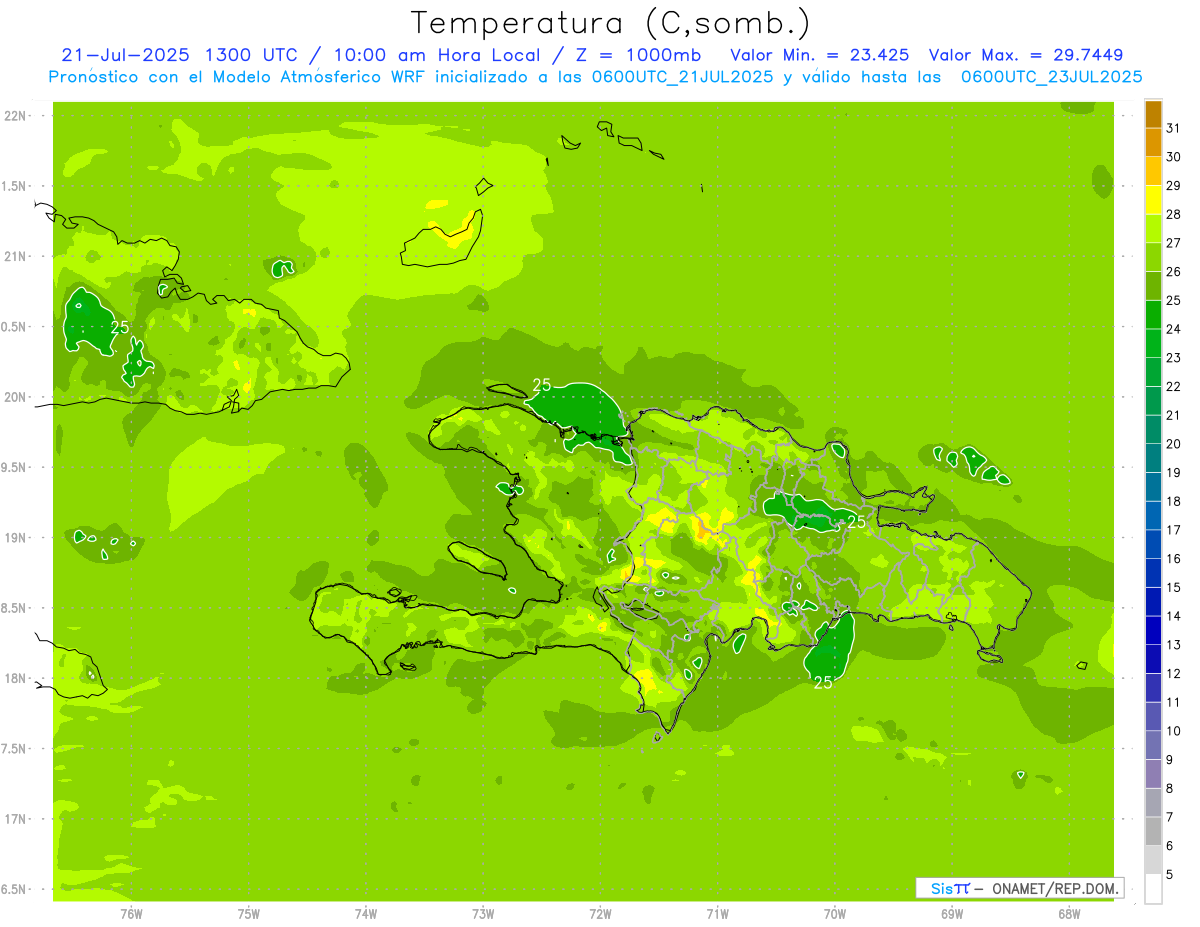
Task: Pick the purple legend swatch between 8 and 9
Action: (1153, 774)
